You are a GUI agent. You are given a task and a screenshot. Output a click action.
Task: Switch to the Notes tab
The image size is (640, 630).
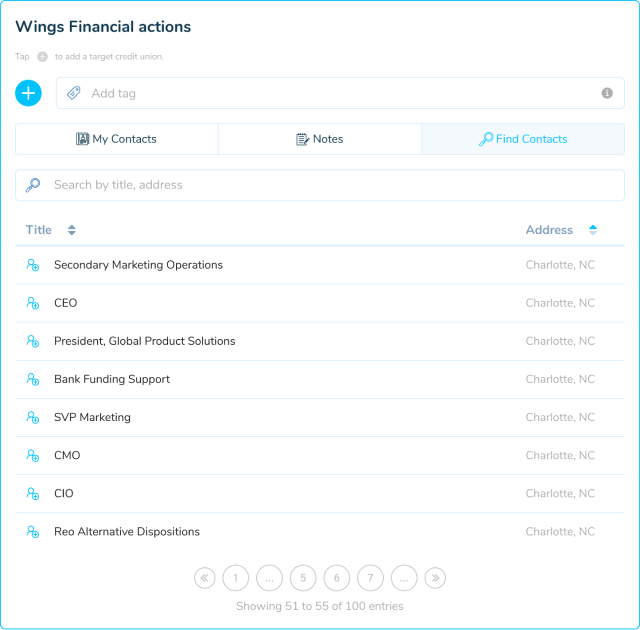point(320,139)
